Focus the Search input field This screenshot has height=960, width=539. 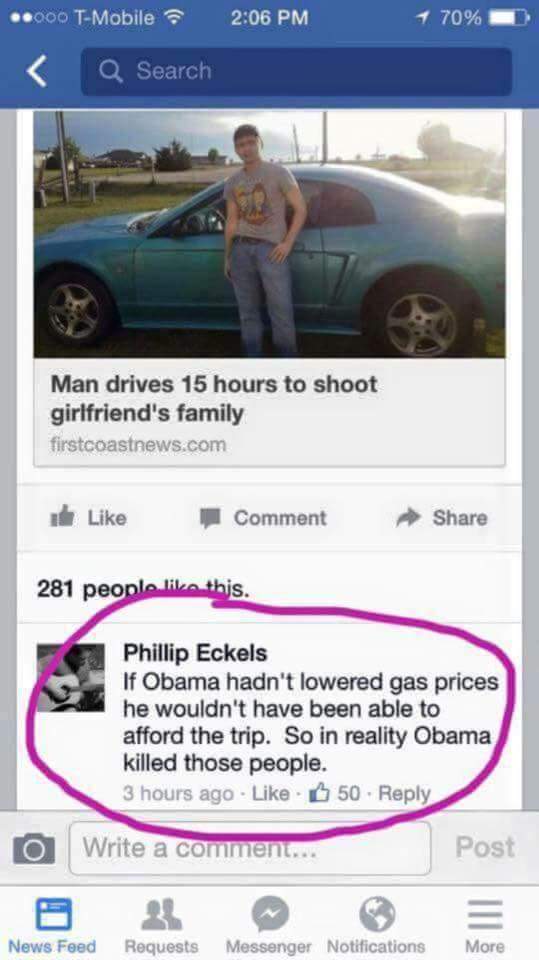(296, 72)
